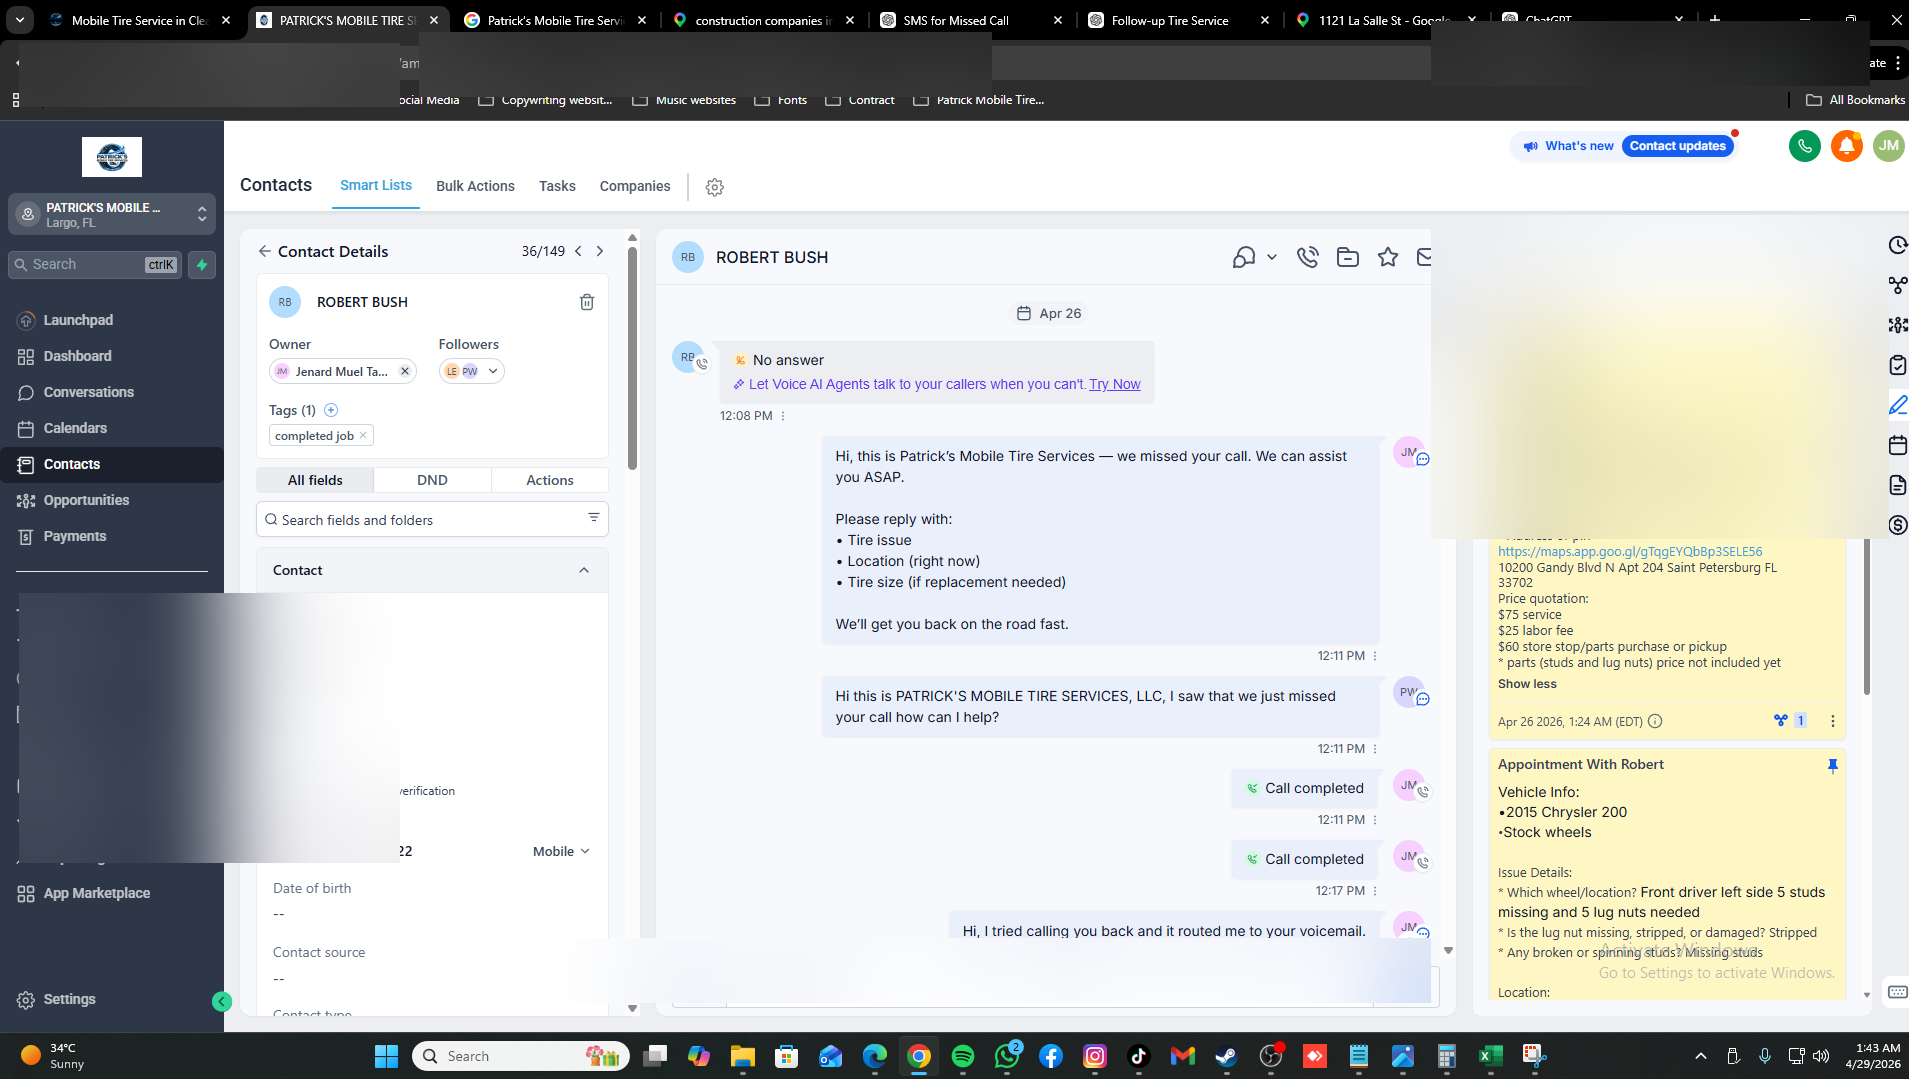Open PATRICK'S MOBILE account switcher
The height and width of the screenshot is (1079, 1909).
click(x=112, y=214)
